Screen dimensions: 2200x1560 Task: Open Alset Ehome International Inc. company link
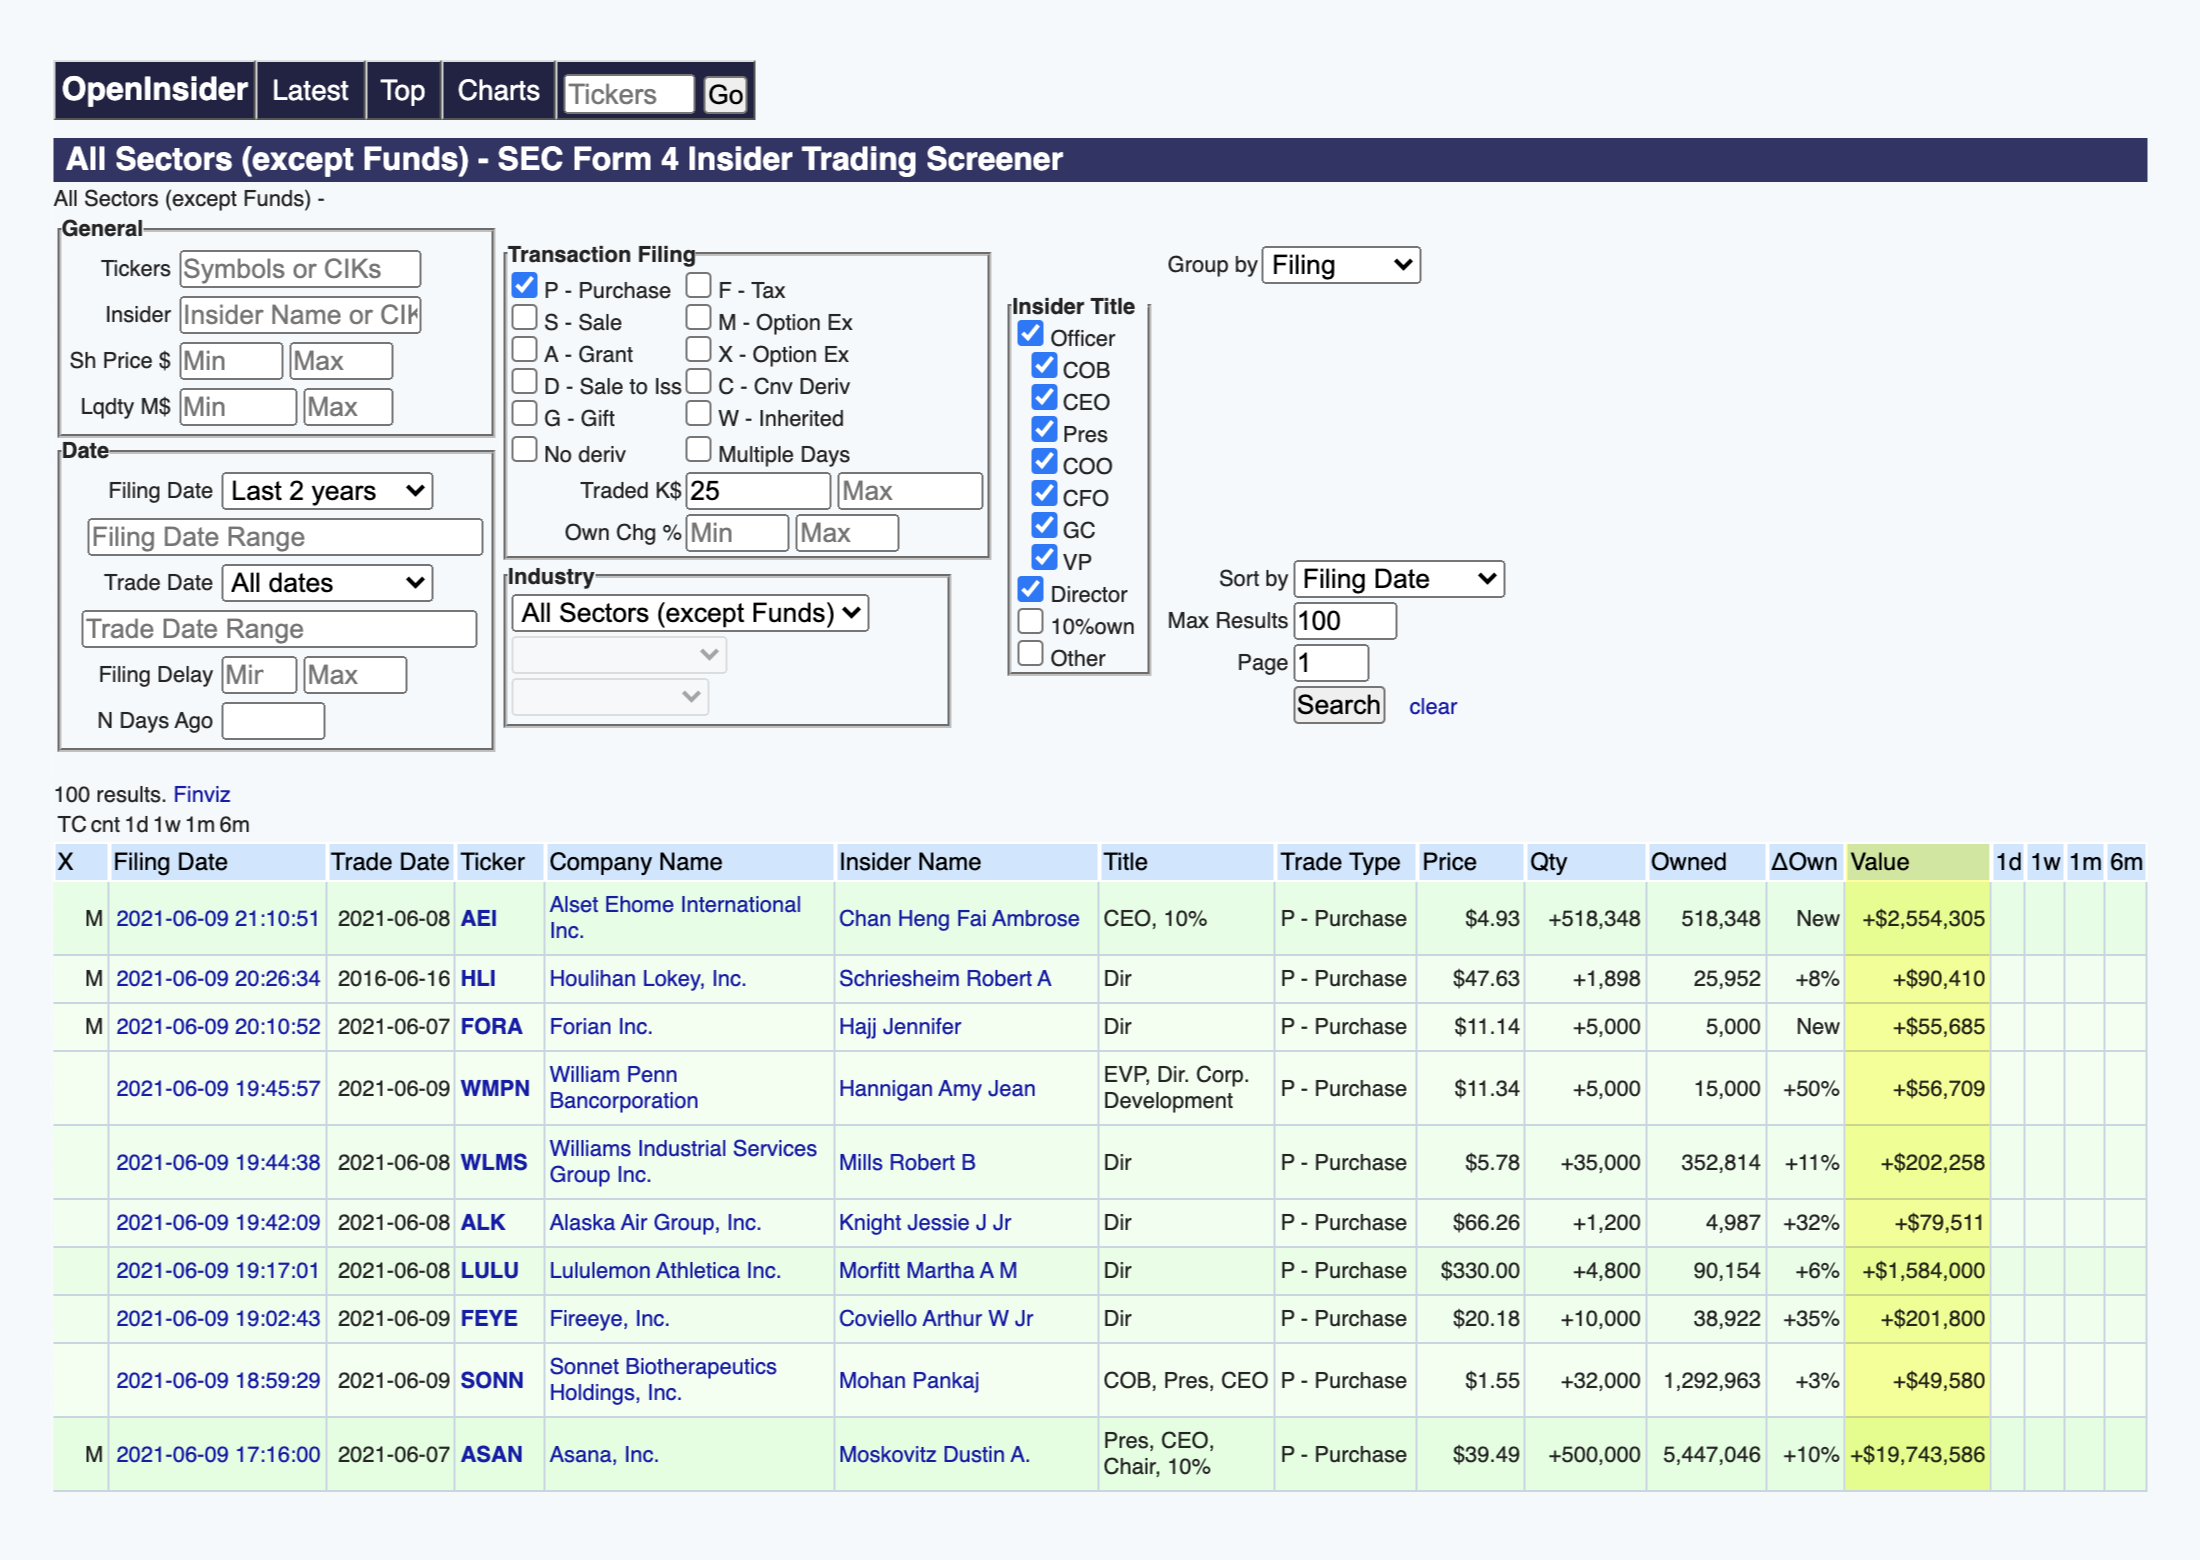coord(675,917)
